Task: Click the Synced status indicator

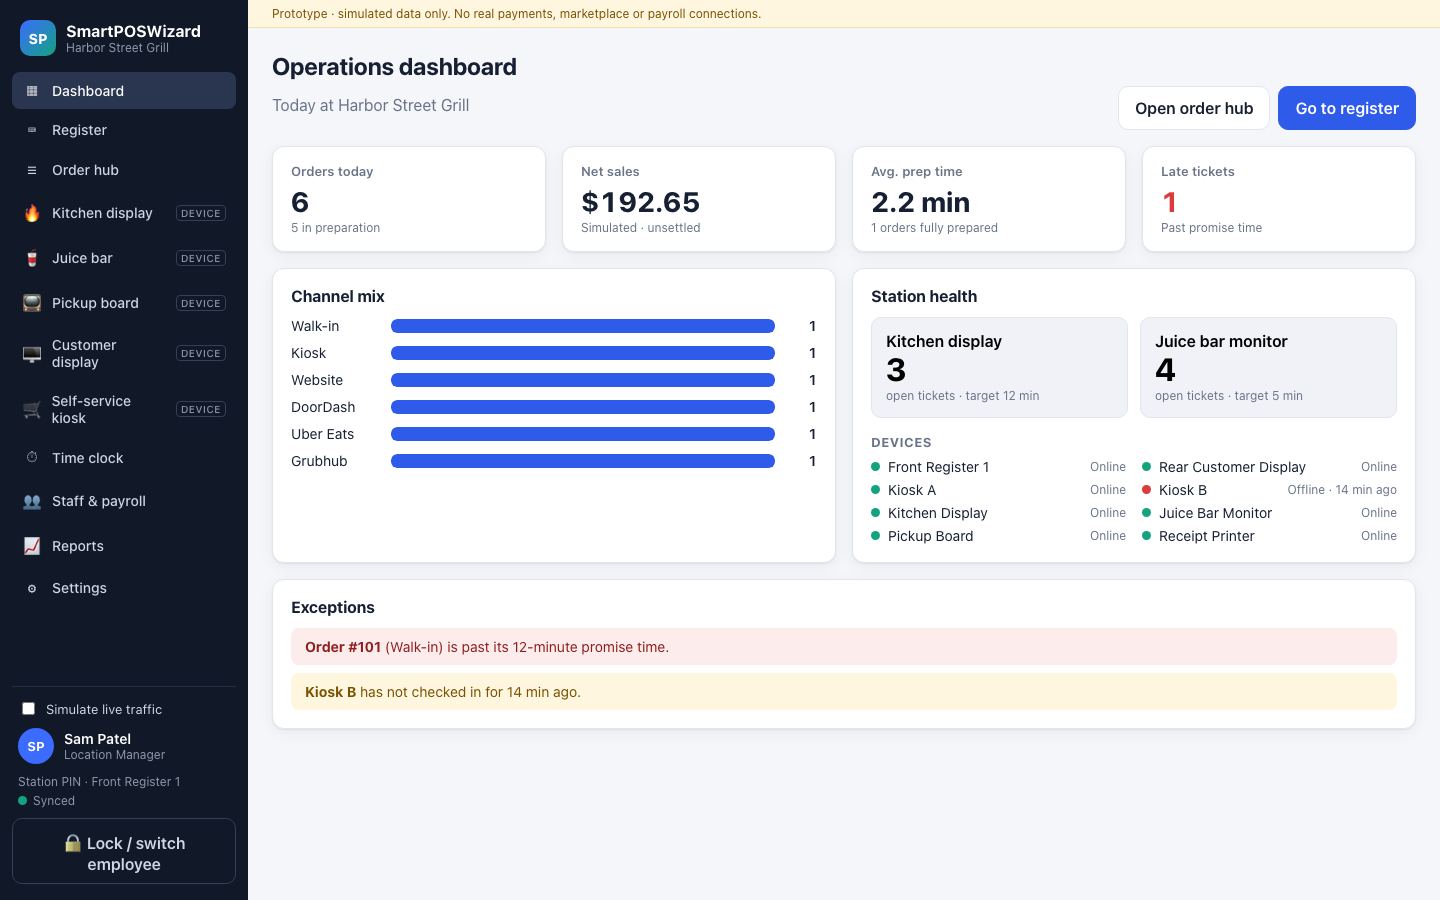Action: [46, 801]
